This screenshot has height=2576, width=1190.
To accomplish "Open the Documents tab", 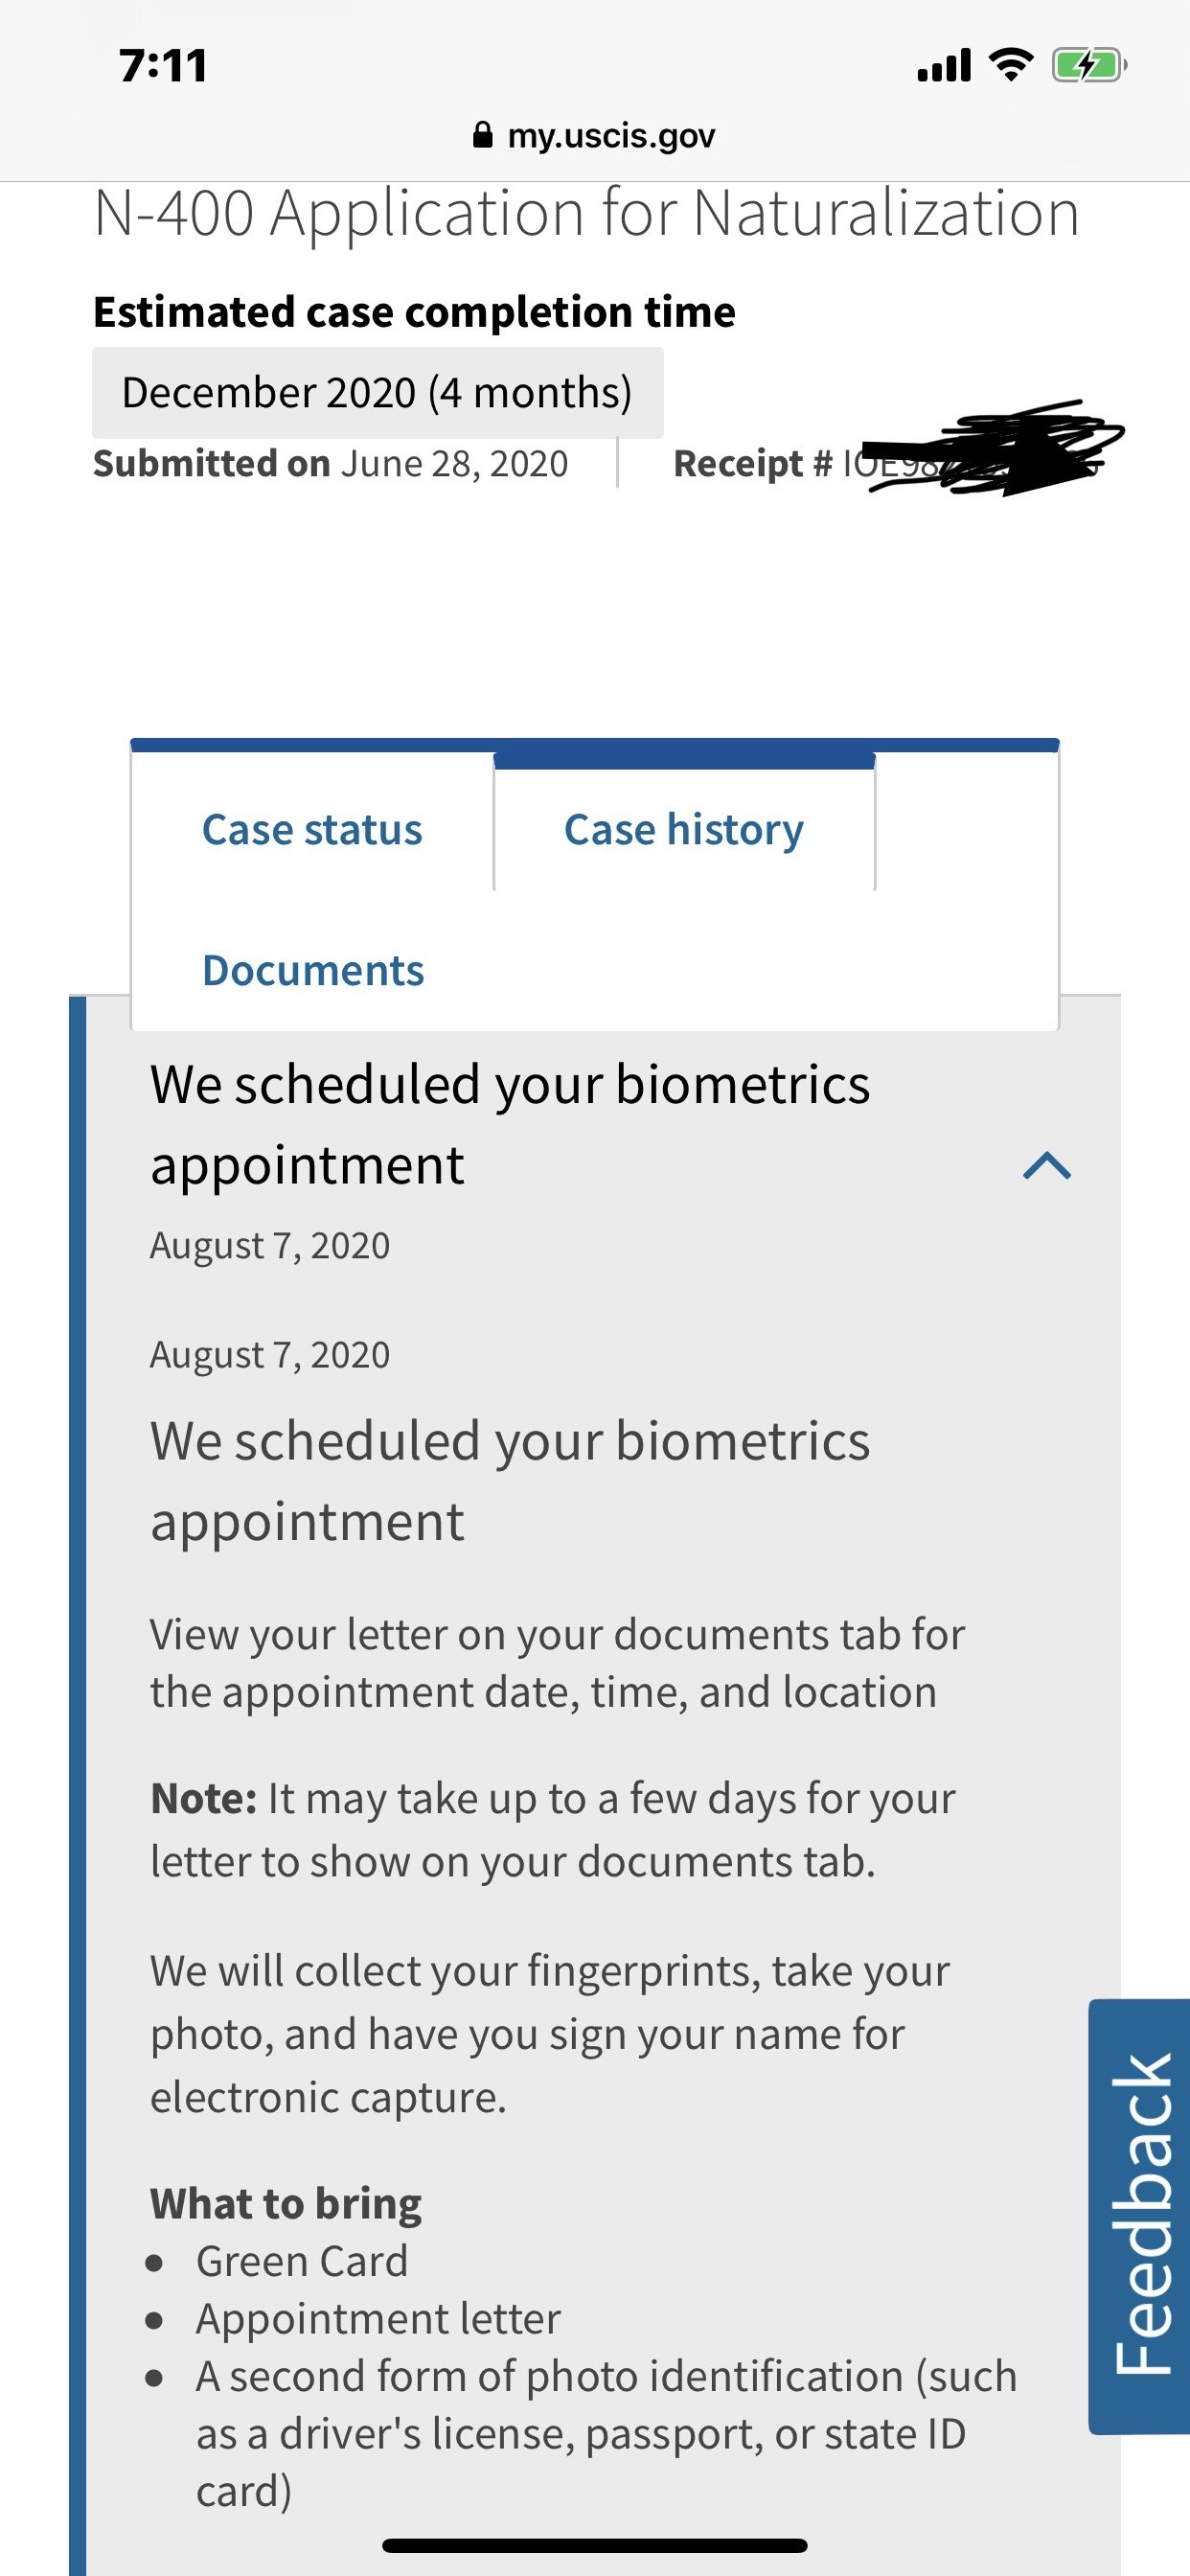I will 313,970.
